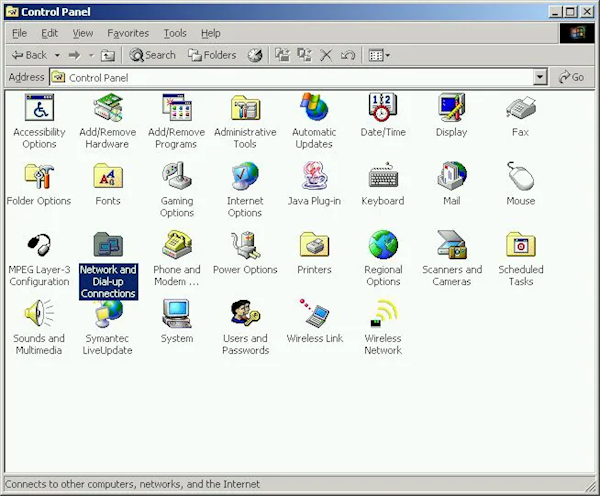Click inside the Address field

[x=300, y=77]
